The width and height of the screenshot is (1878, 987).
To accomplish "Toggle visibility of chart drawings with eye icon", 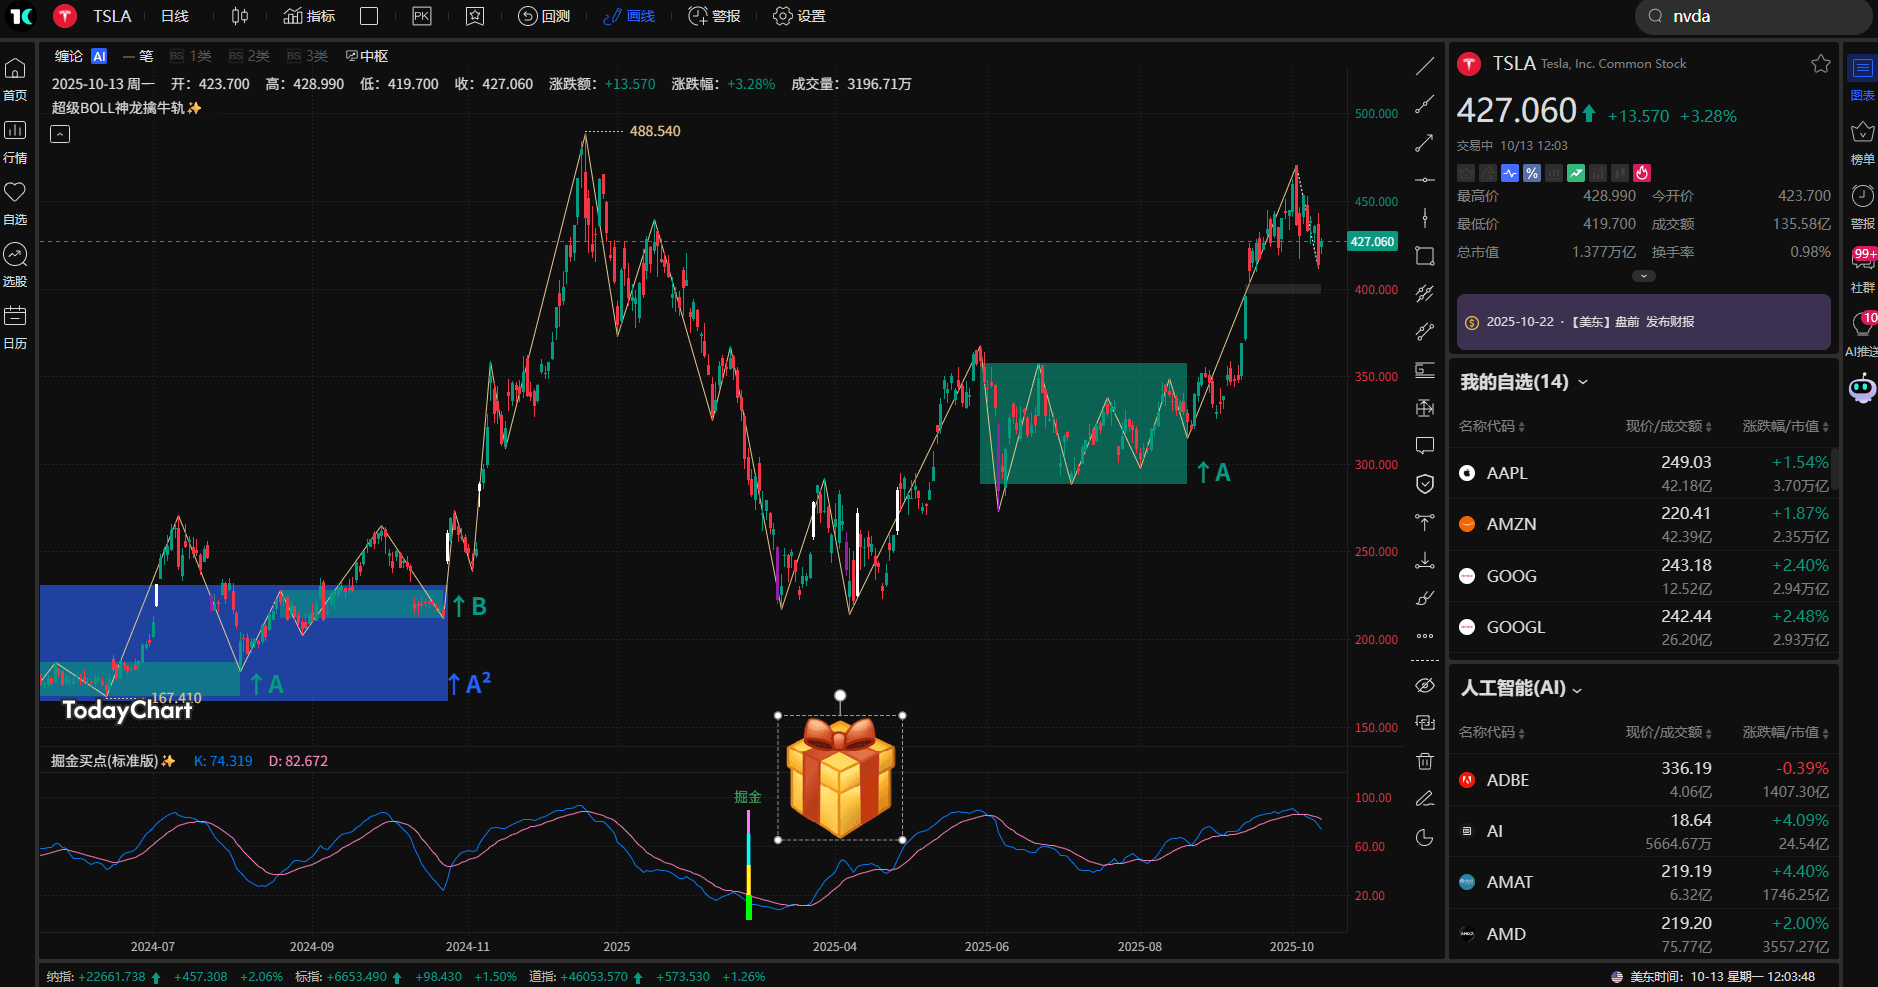I will (1425, 684).
